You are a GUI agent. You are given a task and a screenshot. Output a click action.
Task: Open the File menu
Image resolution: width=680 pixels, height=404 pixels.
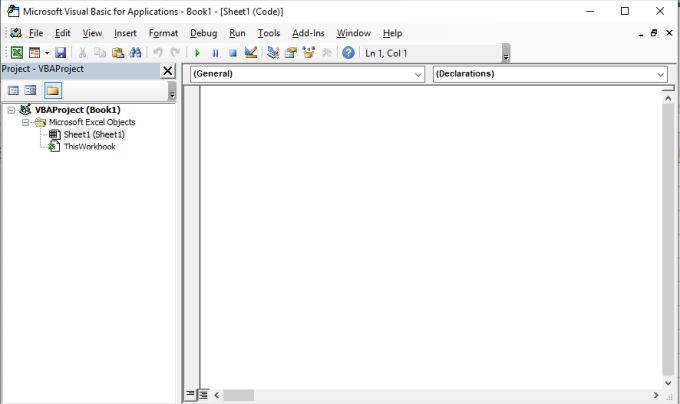(36, 33)
